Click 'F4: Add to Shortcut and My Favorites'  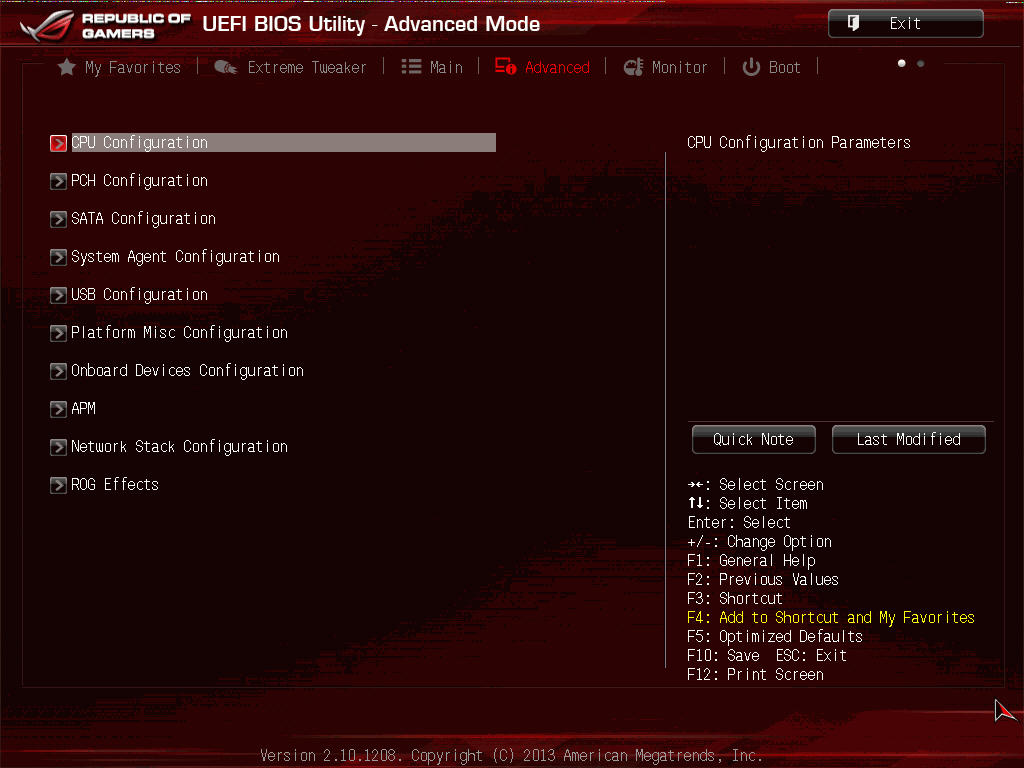(831, 618)
